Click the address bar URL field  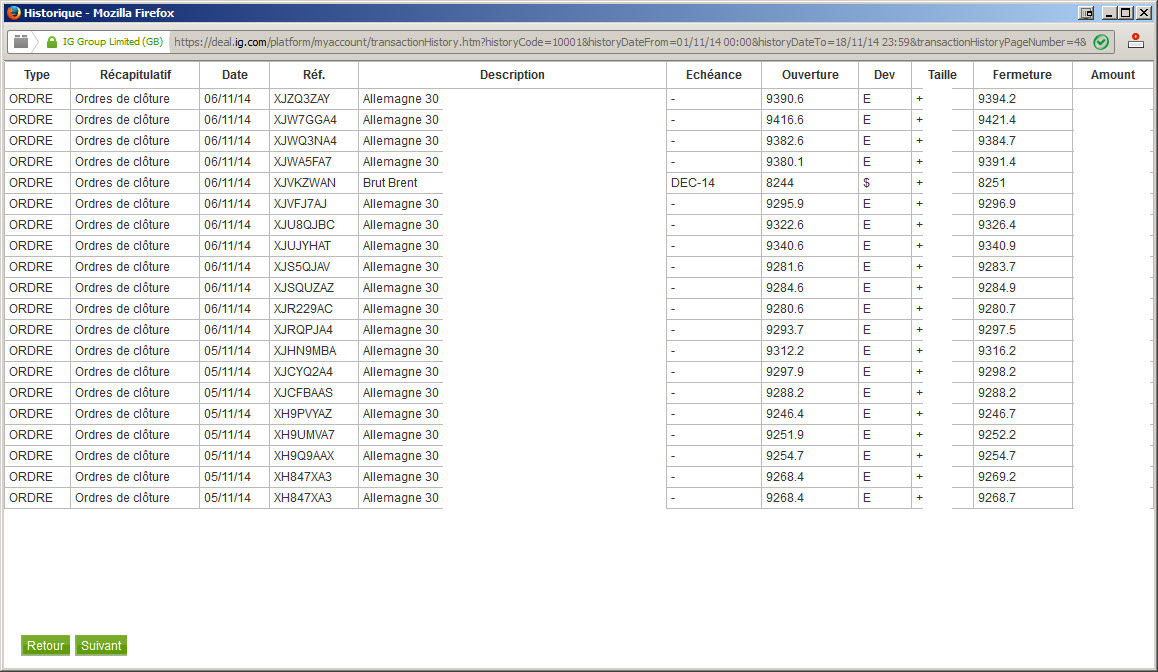pos(630,42)
